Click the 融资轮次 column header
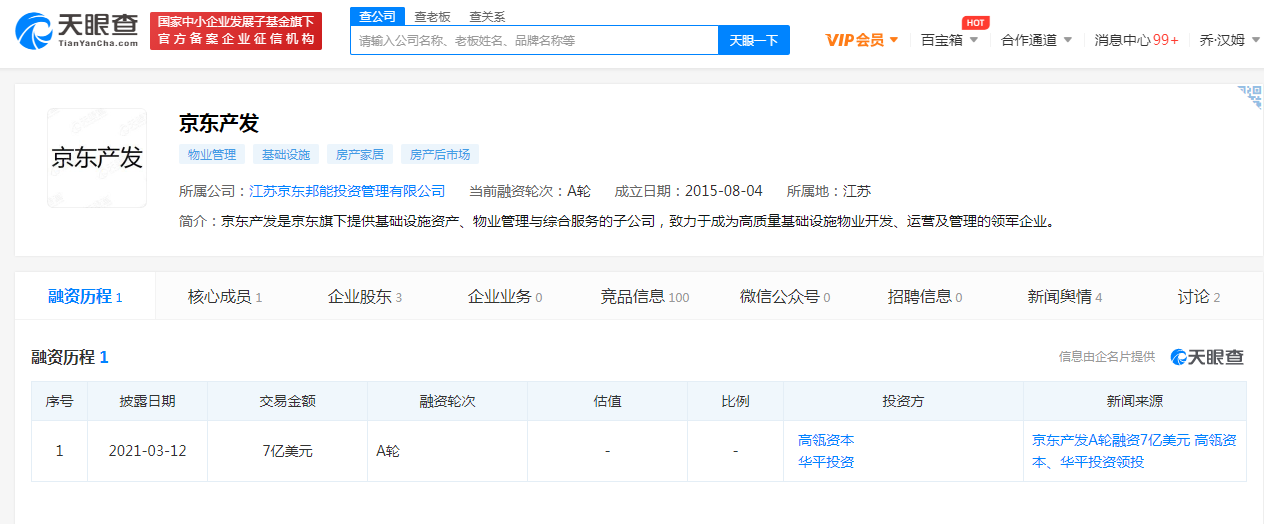The image size is (1264, 524). pyautogui.click(x=448, y=401)
